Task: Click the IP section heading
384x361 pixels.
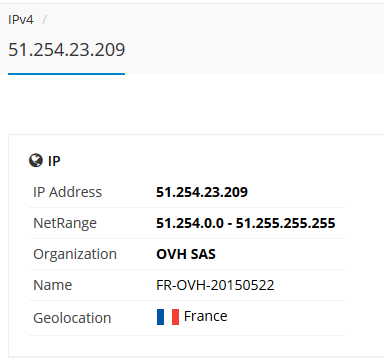Action: [54, 161]
